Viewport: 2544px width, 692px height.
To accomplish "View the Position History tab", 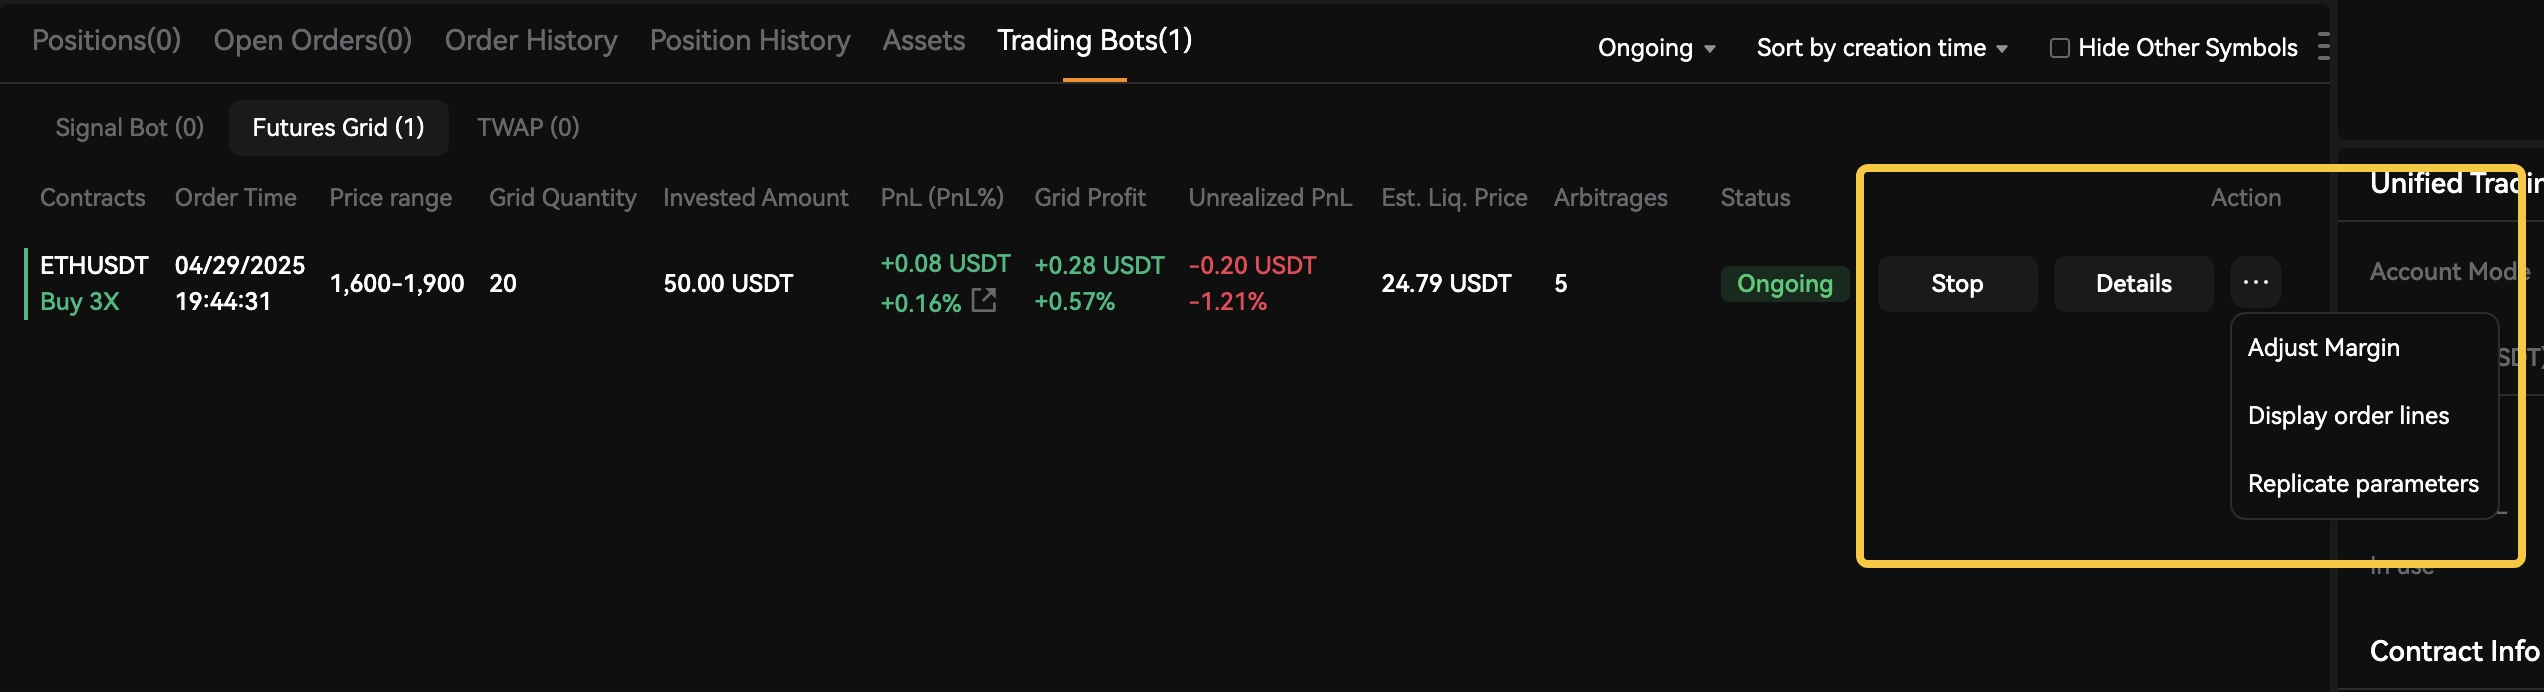I will pos(750,40).
